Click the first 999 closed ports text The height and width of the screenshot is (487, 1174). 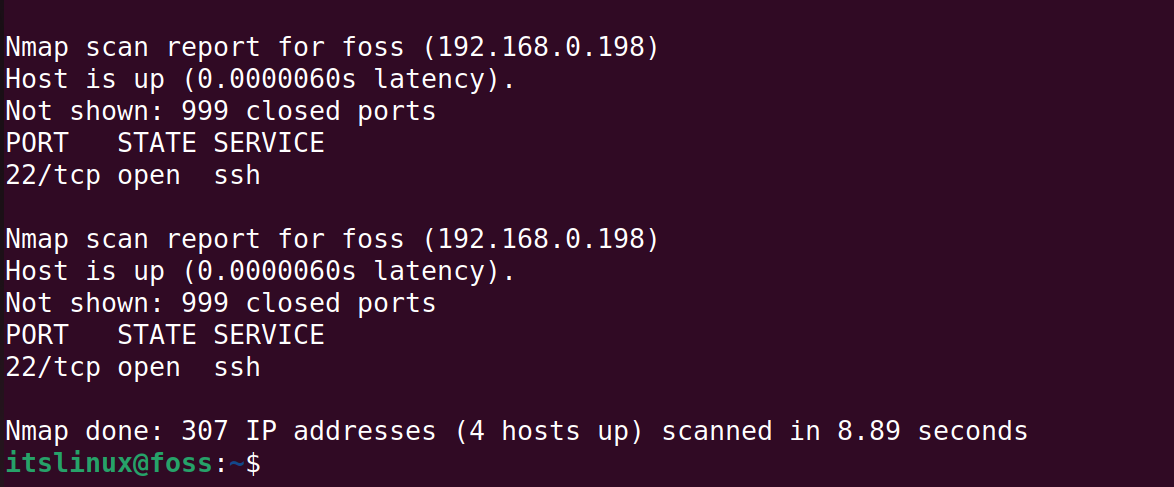308,112
